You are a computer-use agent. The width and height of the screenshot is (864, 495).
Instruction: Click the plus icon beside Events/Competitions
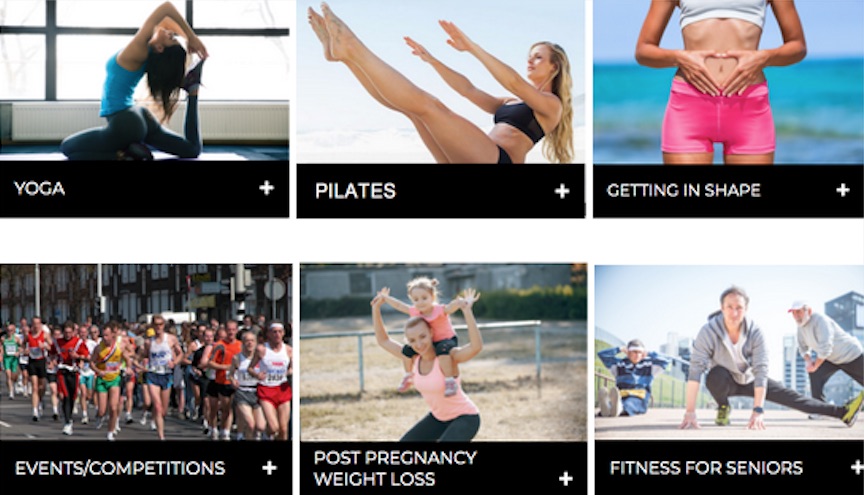coord(269,468)
